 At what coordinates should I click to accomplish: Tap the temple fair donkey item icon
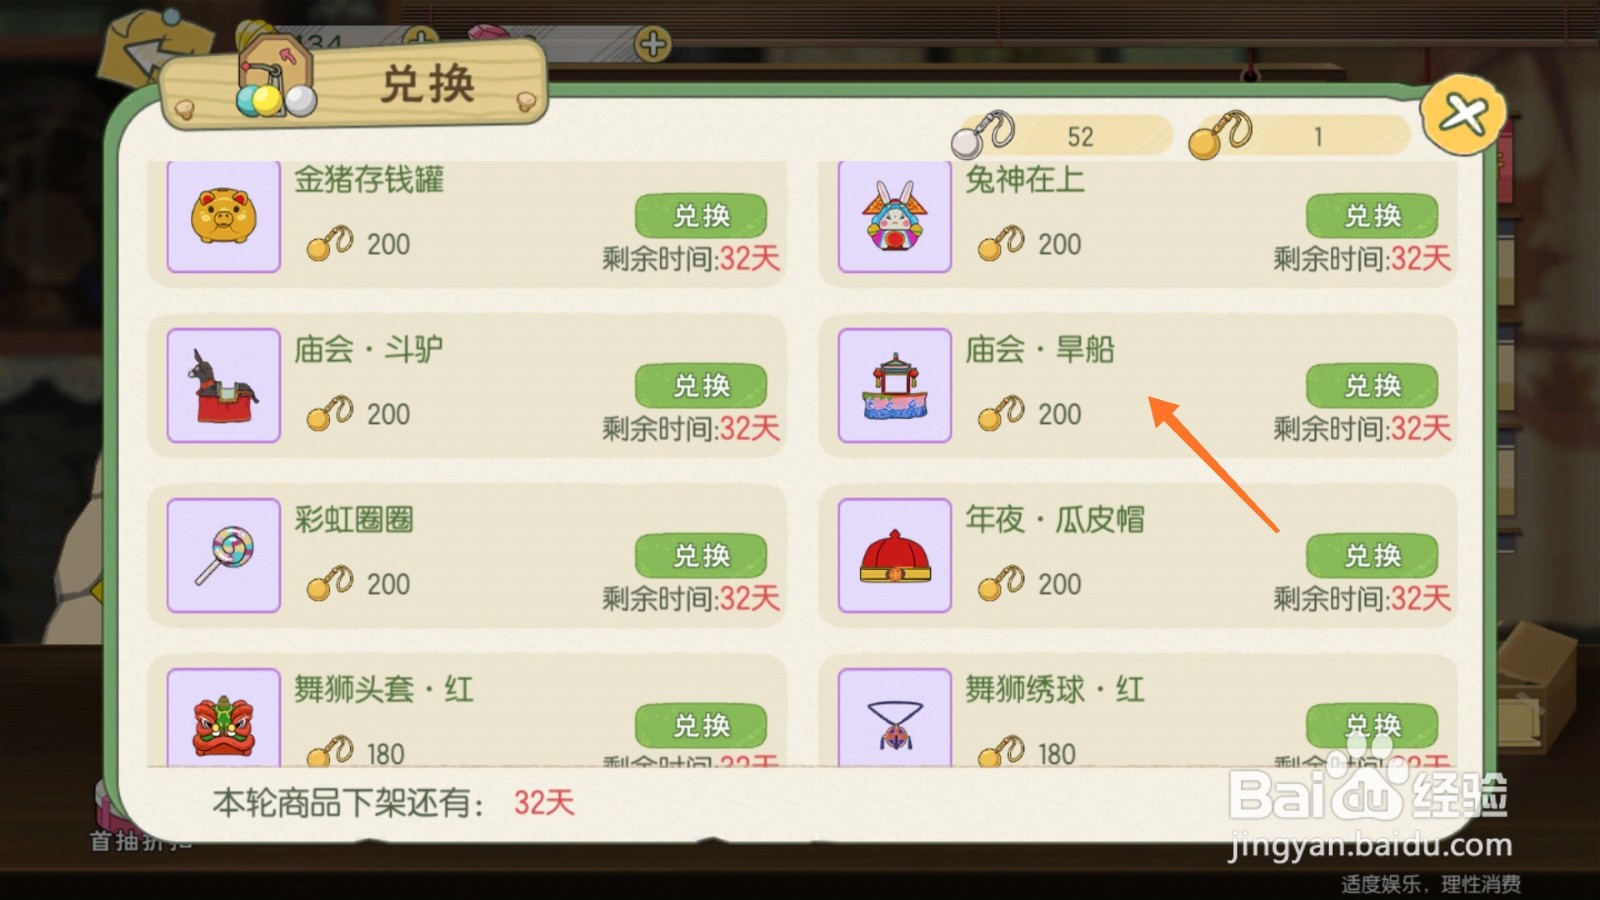pos(224,385)
